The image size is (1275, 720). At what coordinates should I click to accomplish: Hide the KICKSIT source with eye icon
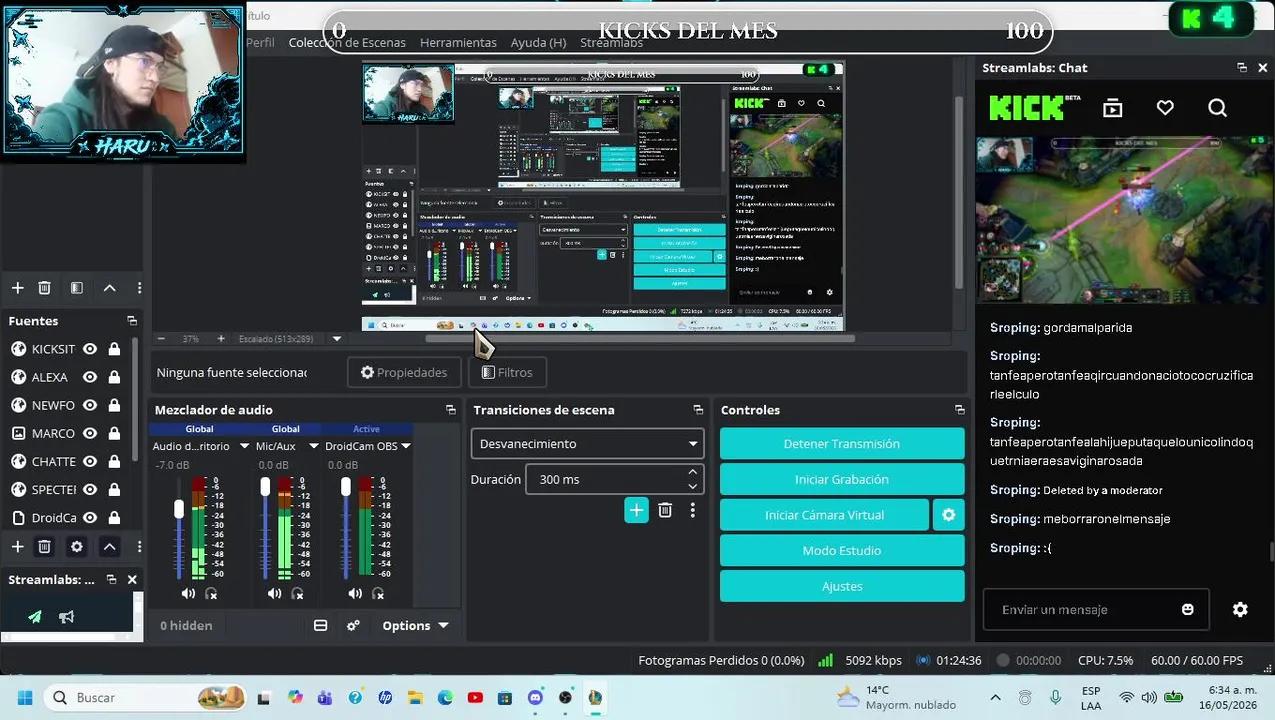90,349
